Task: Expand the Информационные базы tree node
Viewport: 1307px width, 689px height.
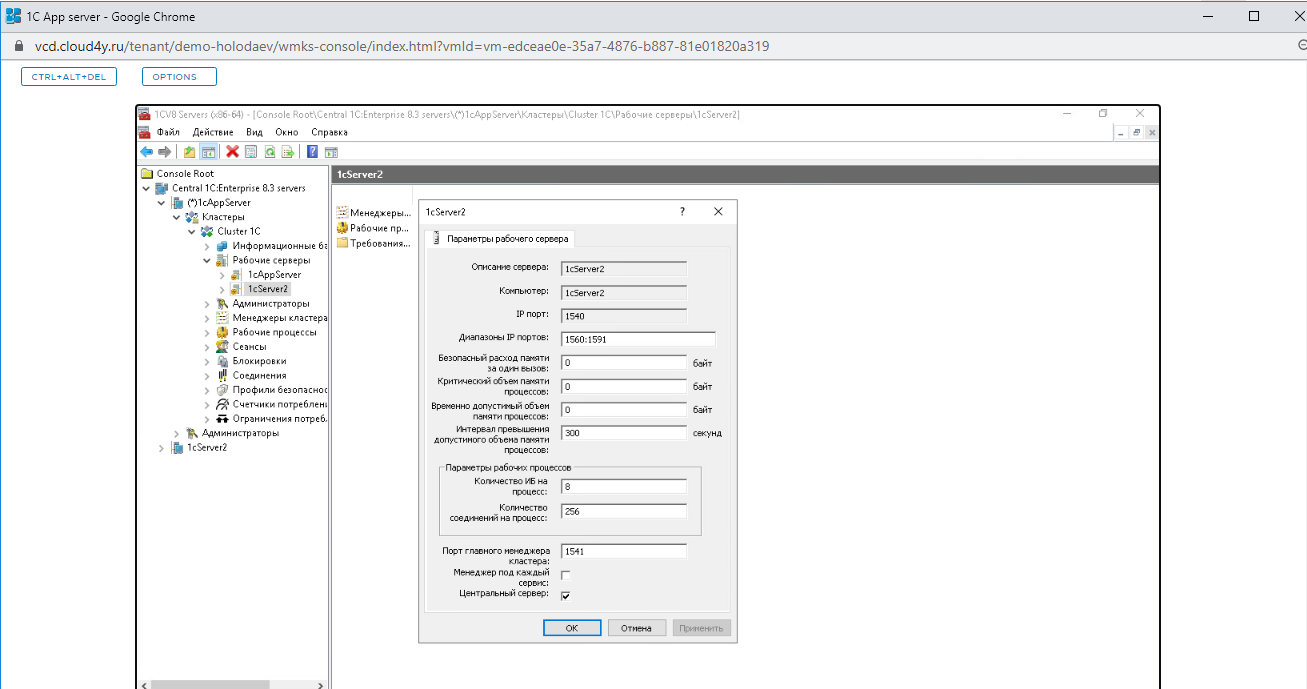Action: 207,246
